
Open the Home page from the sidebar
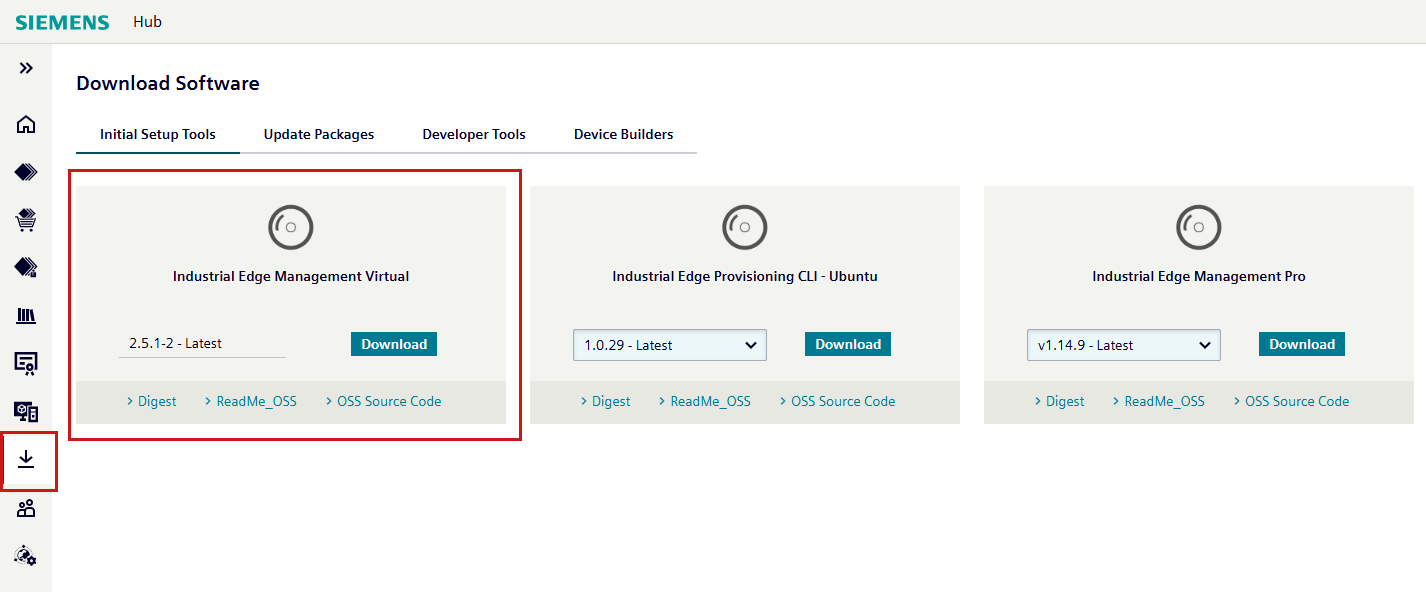point(24,124)
